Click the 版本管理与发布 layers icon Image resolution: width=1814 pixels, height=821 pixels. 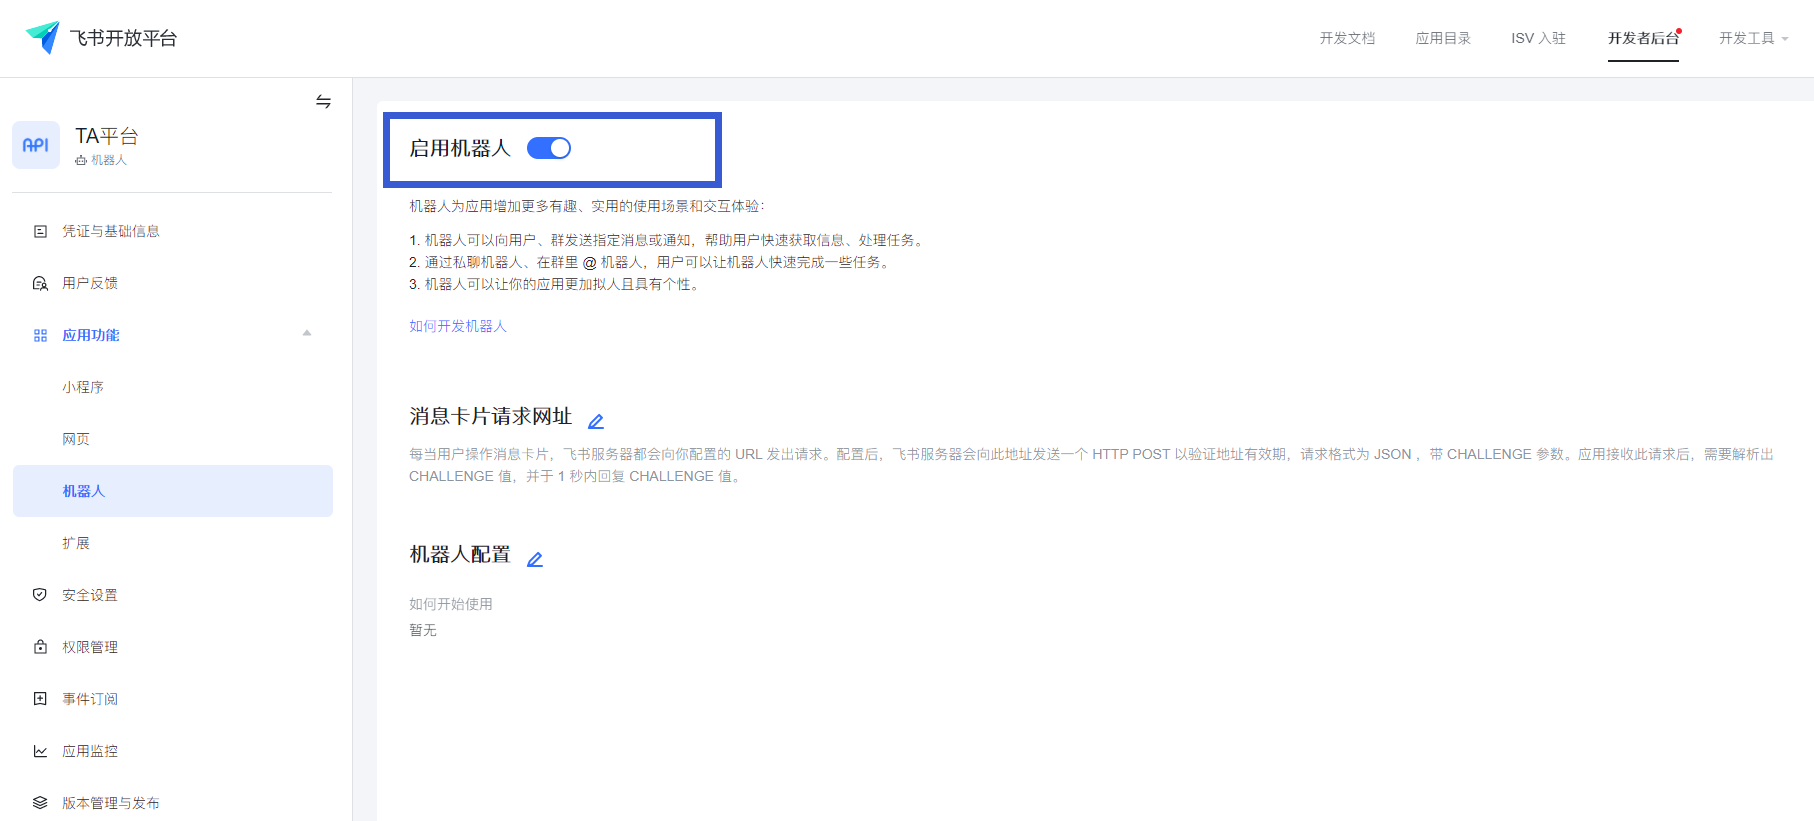(x=40, y=803)
